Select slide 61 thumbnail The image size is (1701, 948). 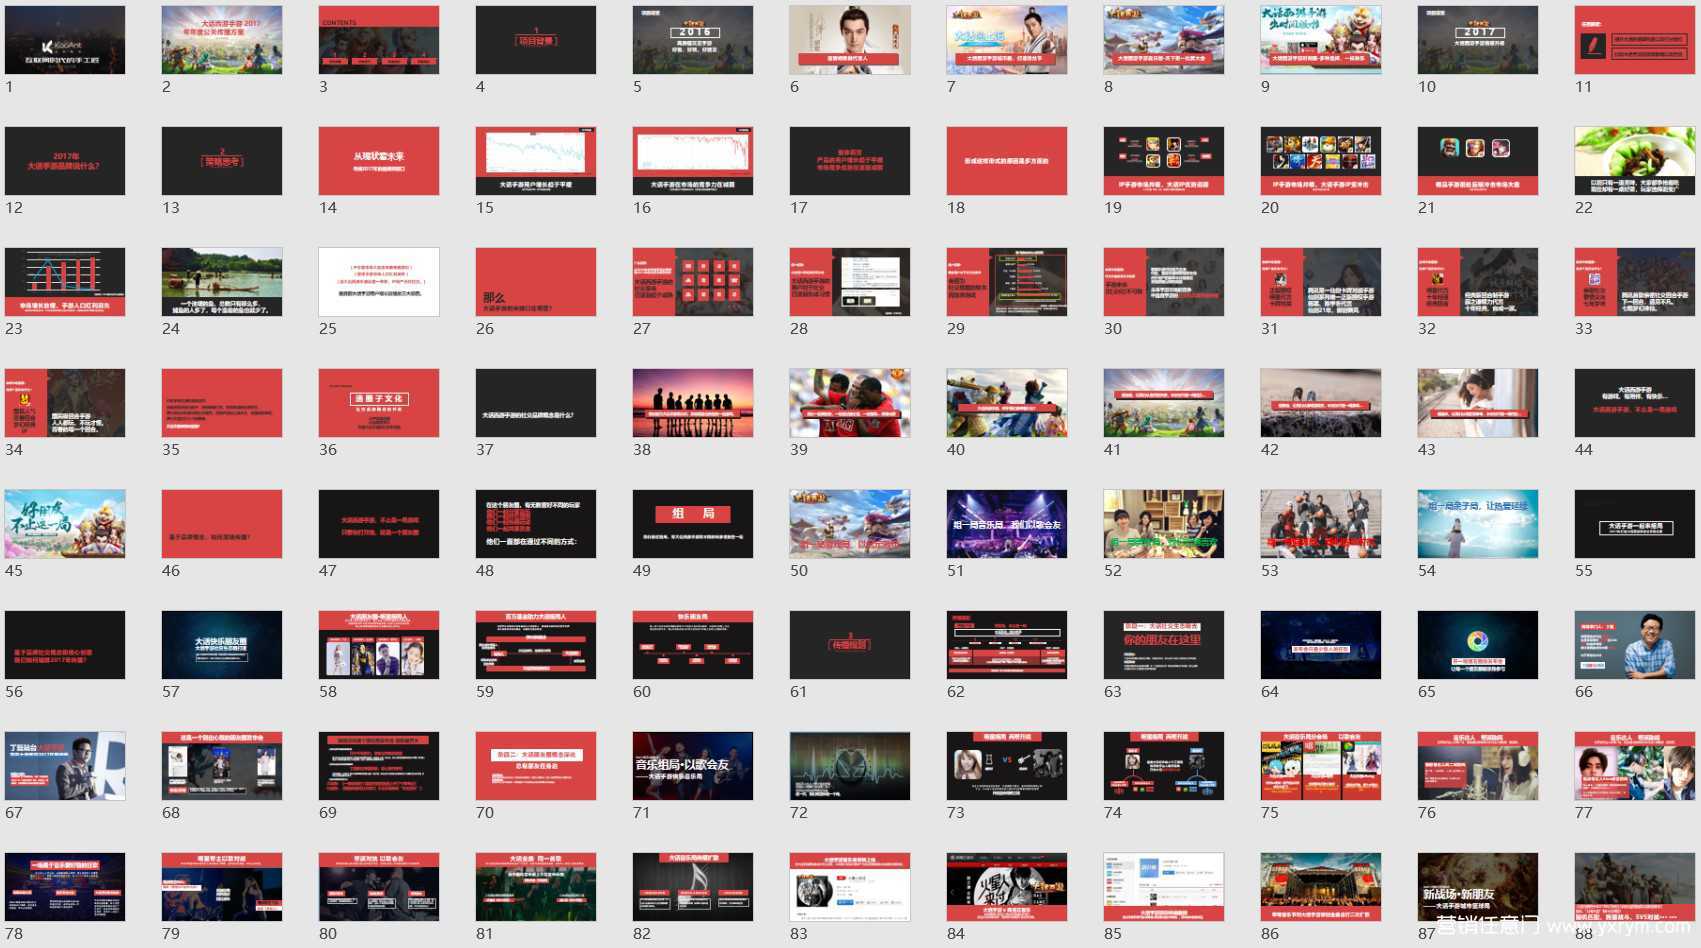point(850,645)
